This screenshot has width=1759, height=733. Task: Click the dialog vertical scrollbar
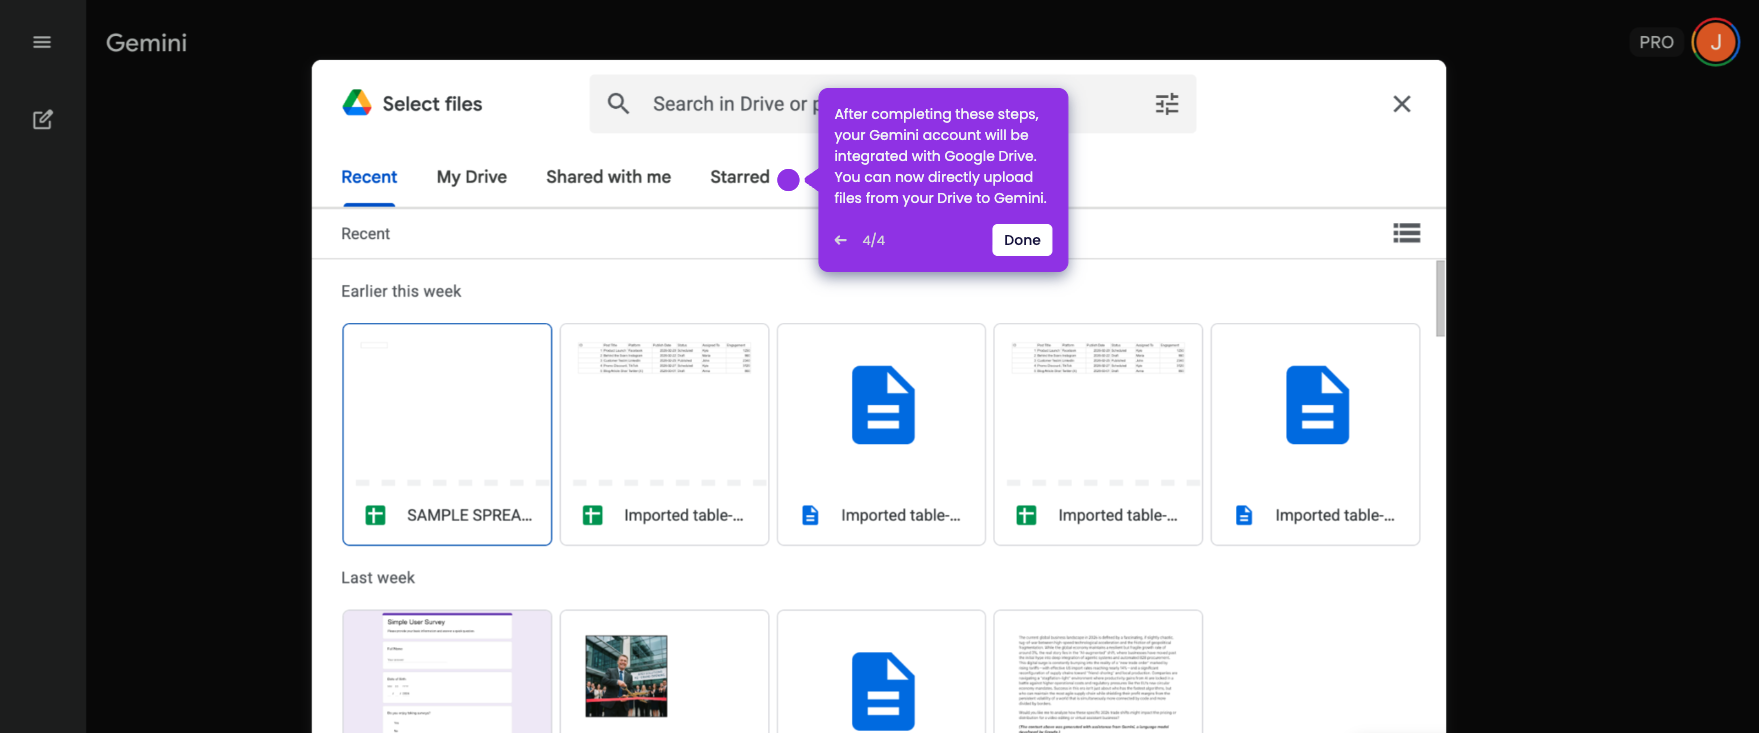pyautogui.click(x=1440, y=299)
